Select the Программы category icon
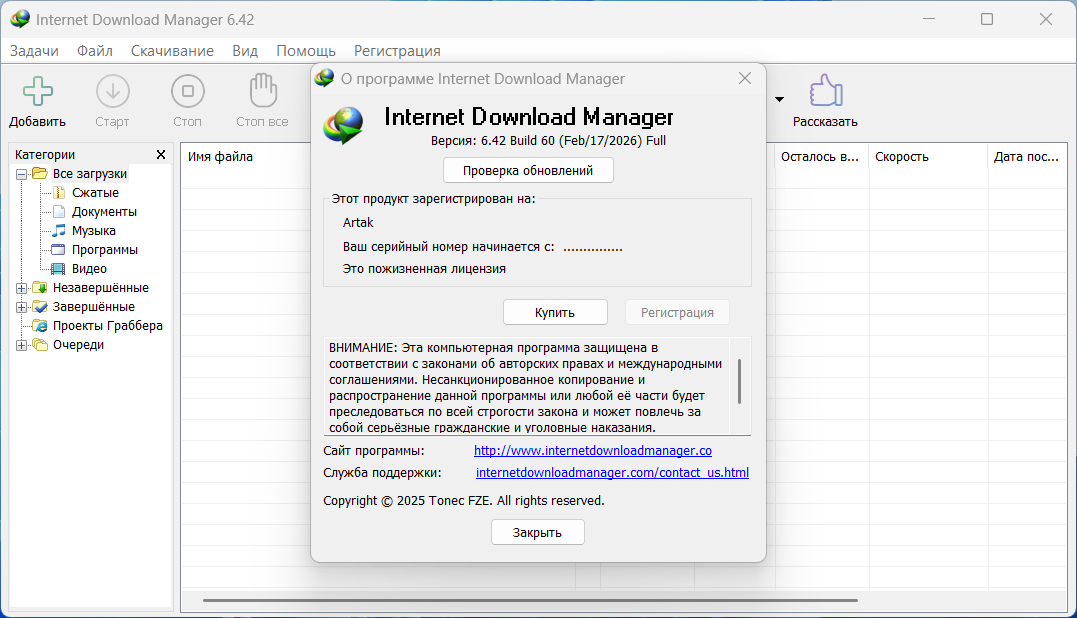The image size is (1077, 618). click(59, 250)
